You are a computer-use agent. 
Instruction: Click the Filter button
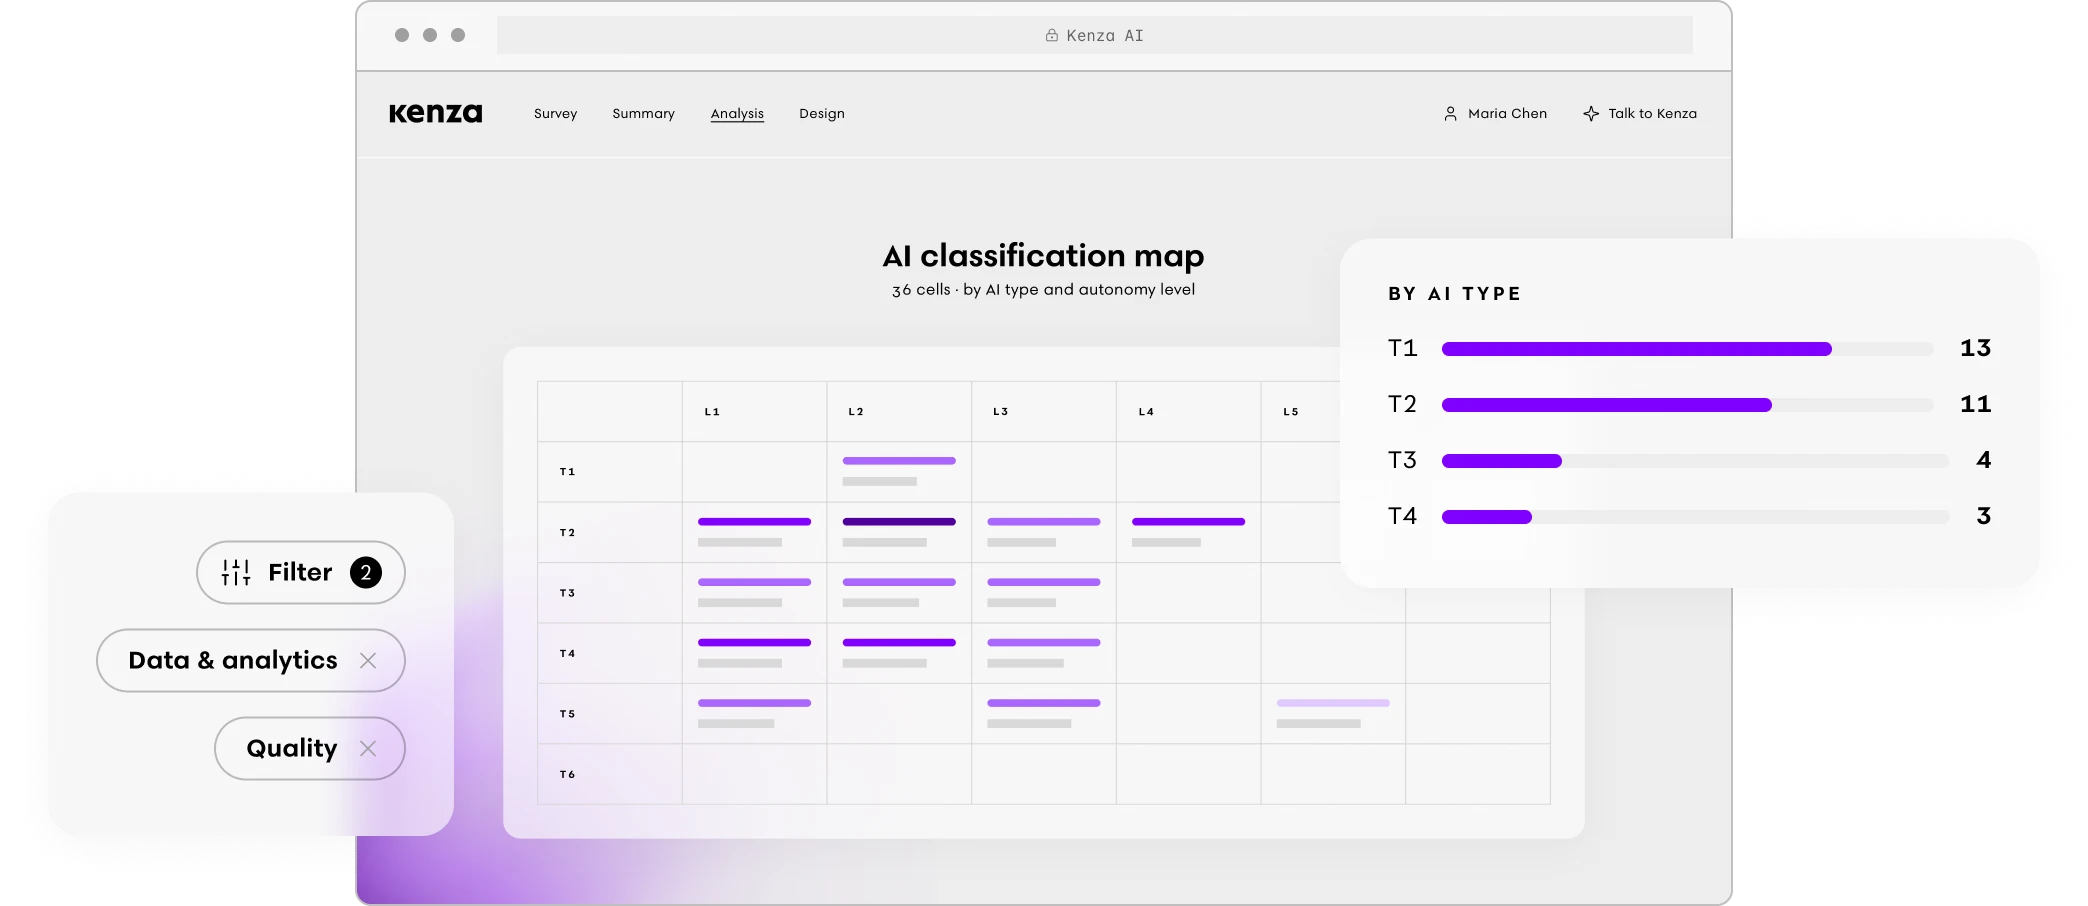301,572
